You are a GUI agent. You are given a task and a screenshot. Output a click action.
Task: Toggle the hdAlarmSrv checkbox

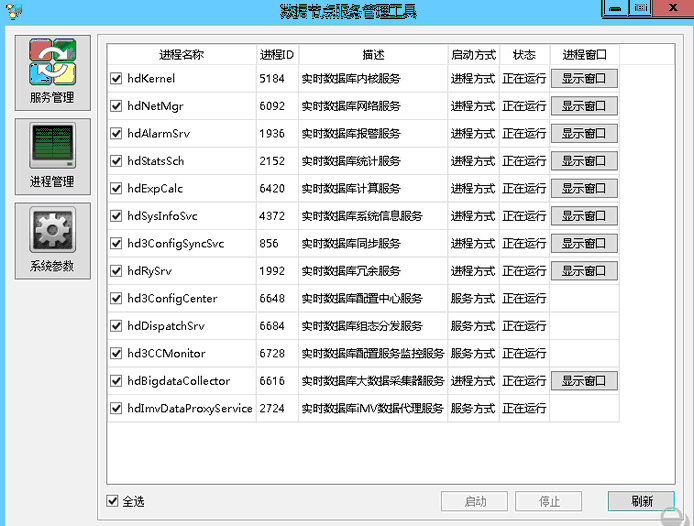pos(116,133)
